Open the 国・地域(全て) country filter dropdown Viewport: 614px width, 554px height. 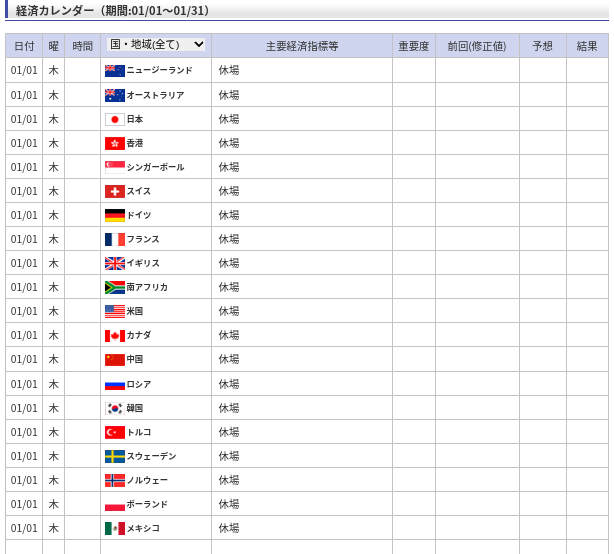tap(156, 45)
